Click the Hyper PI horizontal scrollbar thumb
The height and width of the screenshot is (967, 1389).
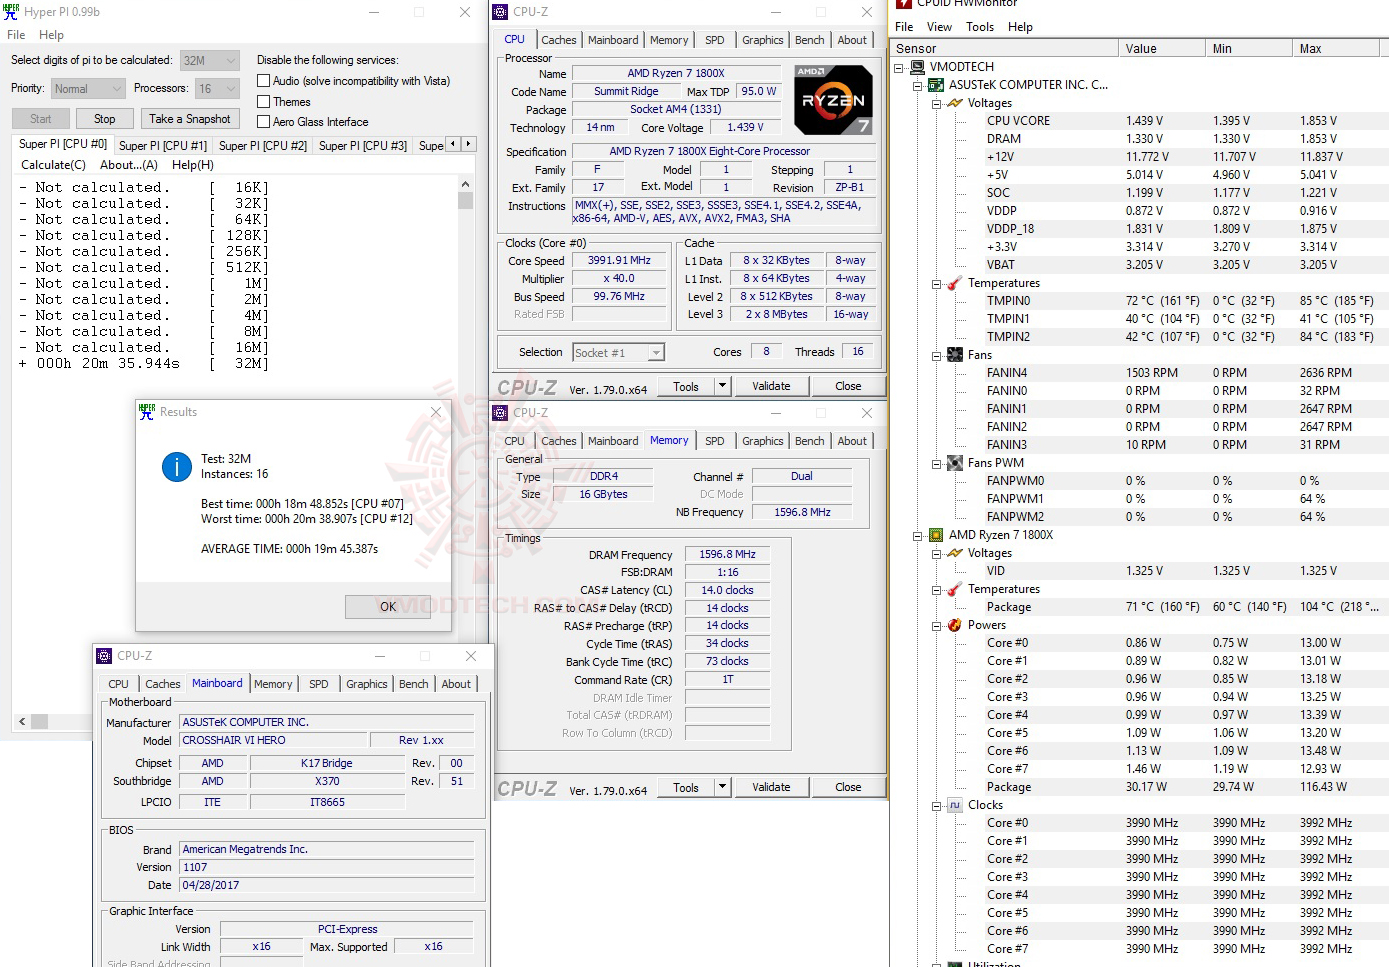39,721
